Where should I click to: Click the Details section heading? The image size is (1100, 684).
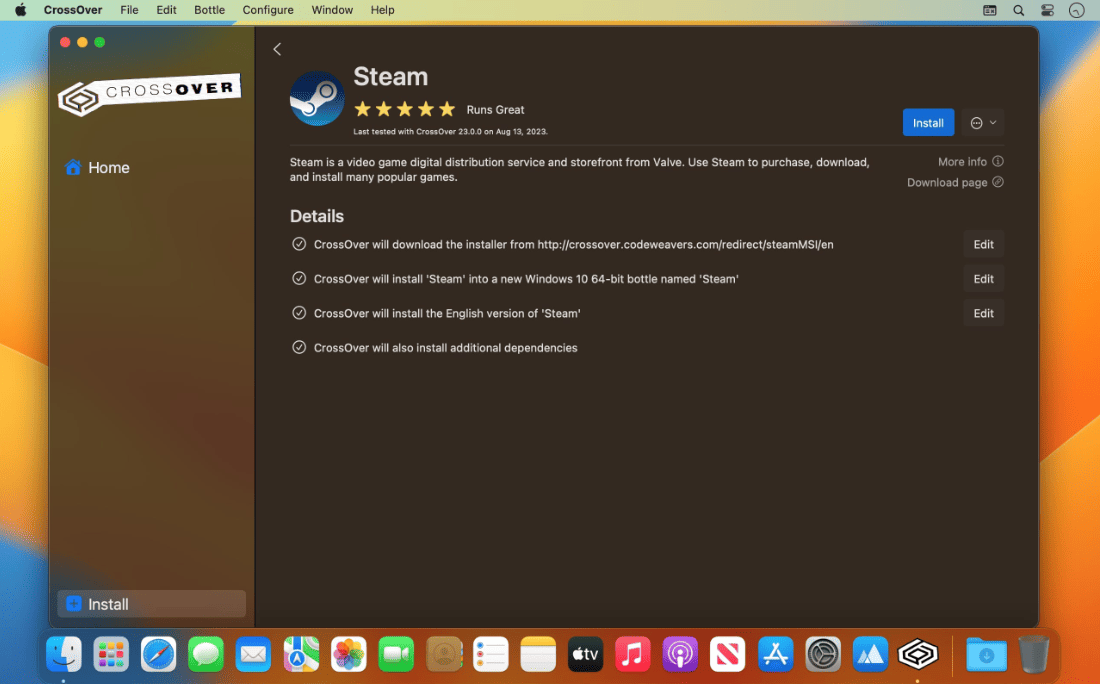click(317, 216)
